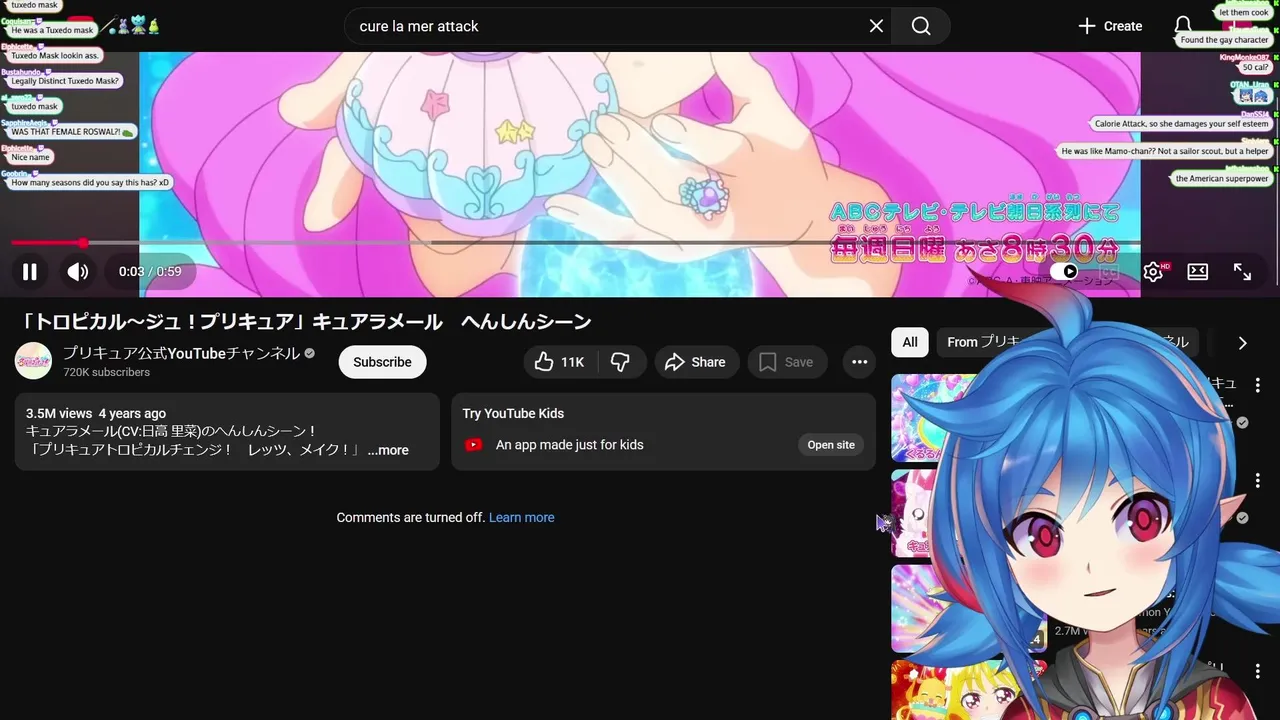Clear the search box text
The width and height of the screenshot is (1280, 720).
coord(876,26)
